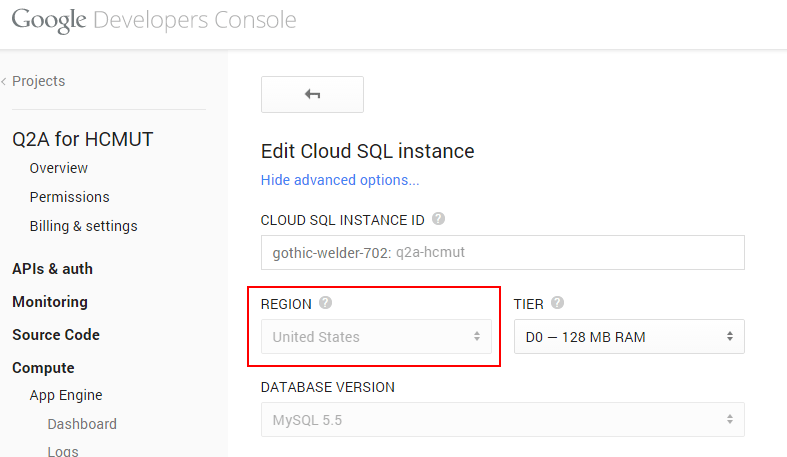Expand Source Code section
The image size is (787, 457).
[56, 335]
